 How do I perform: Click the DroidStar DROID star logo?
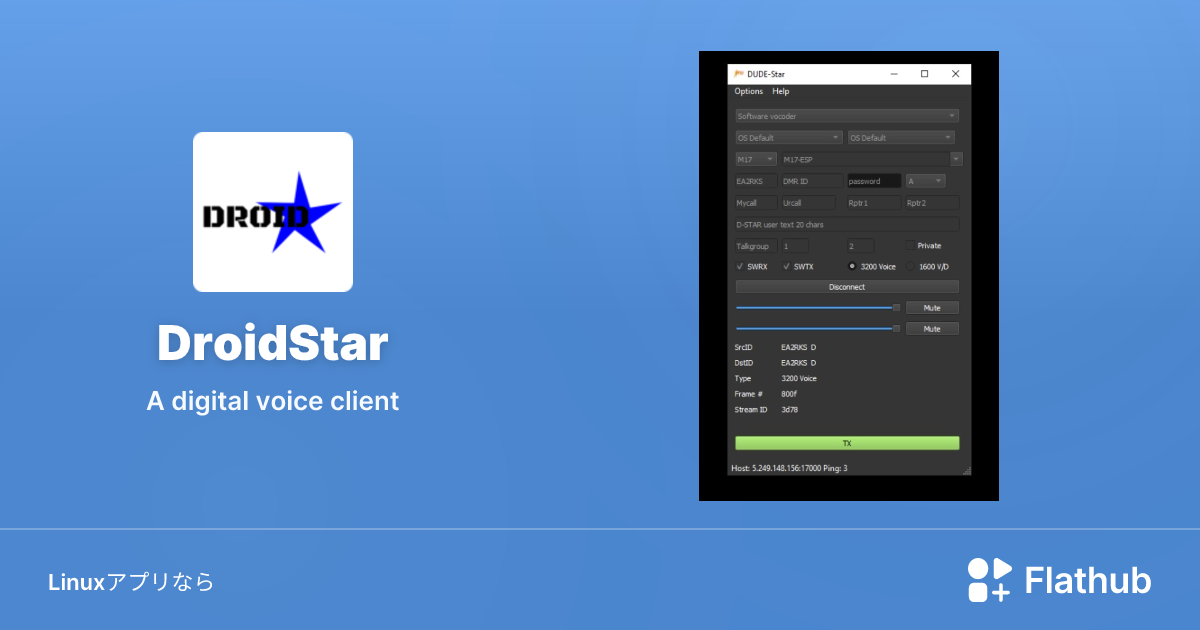pos(272,212)
